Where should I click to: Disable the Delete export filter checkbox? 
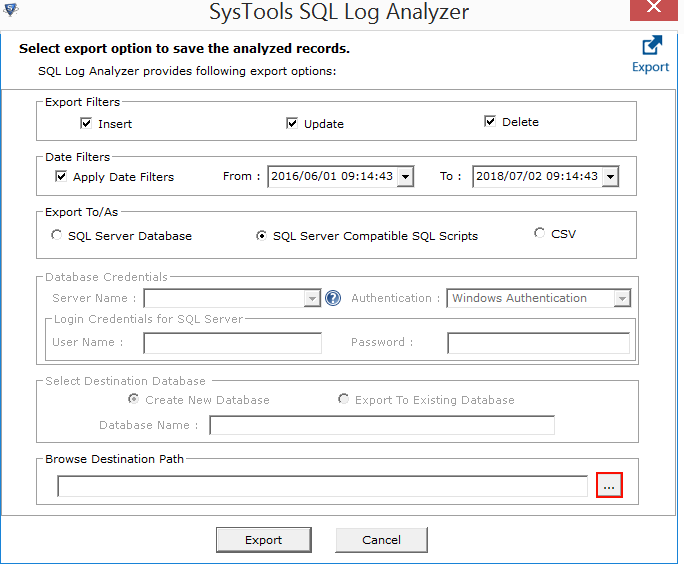pos(490,122)
